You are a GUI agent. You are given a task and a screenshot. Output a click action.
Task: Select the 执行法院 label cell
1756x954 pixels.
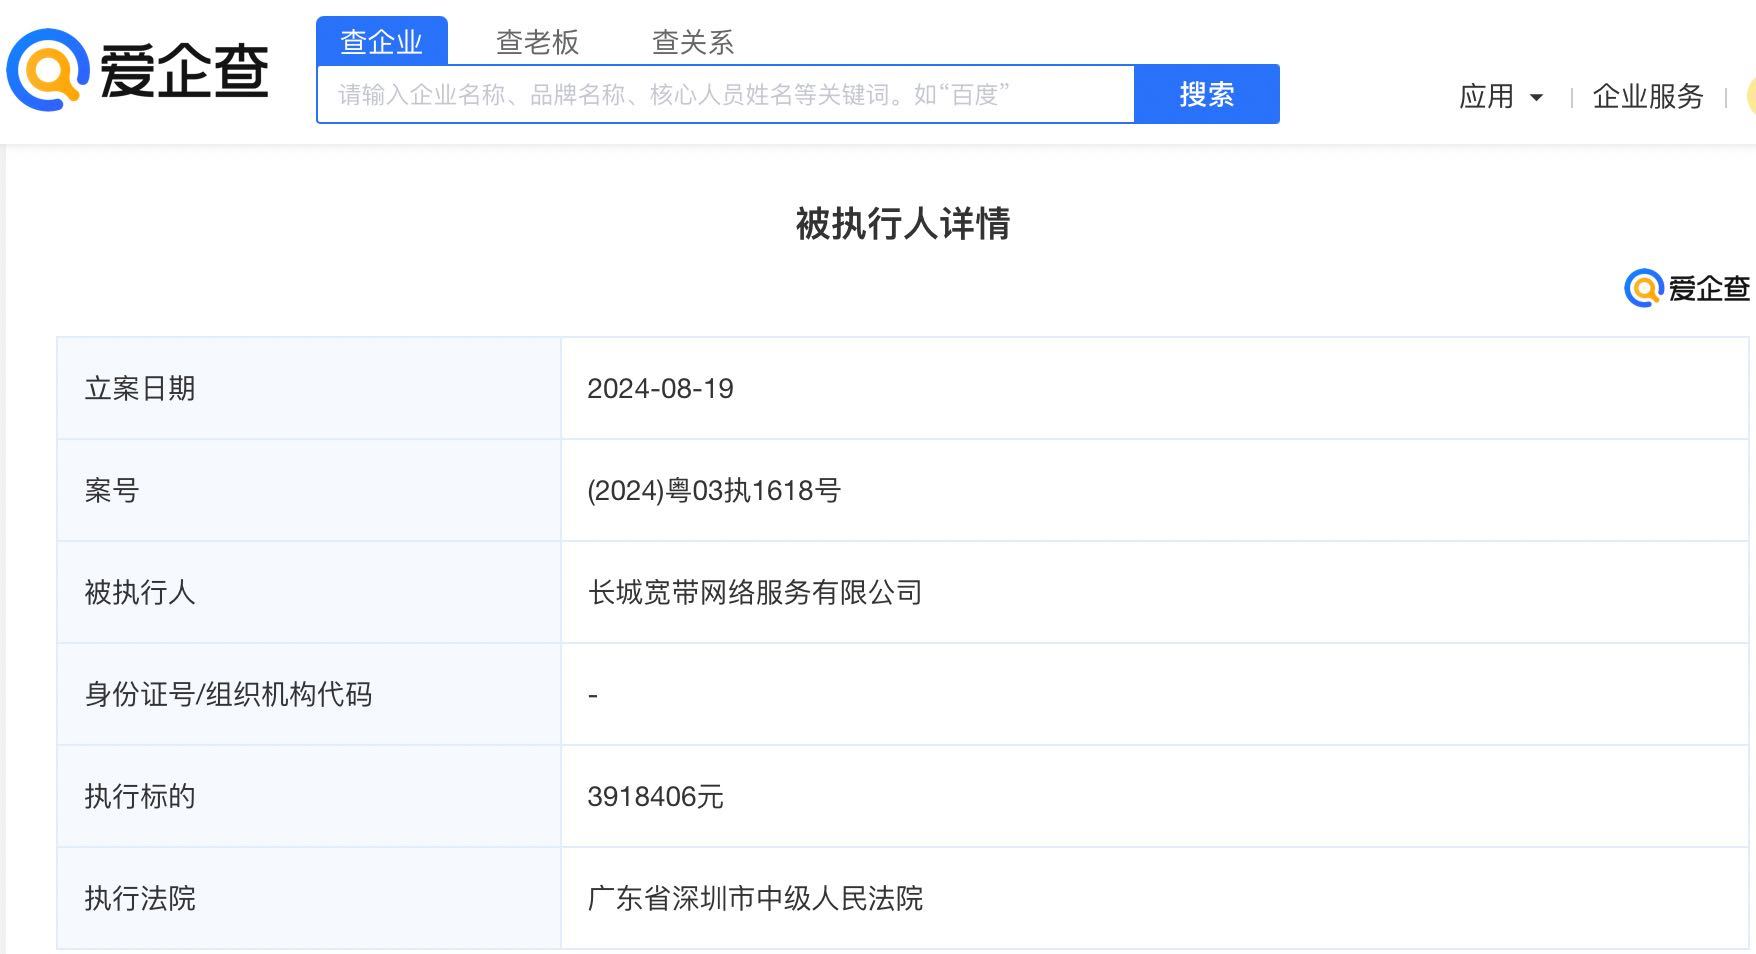tap(309, 898)
